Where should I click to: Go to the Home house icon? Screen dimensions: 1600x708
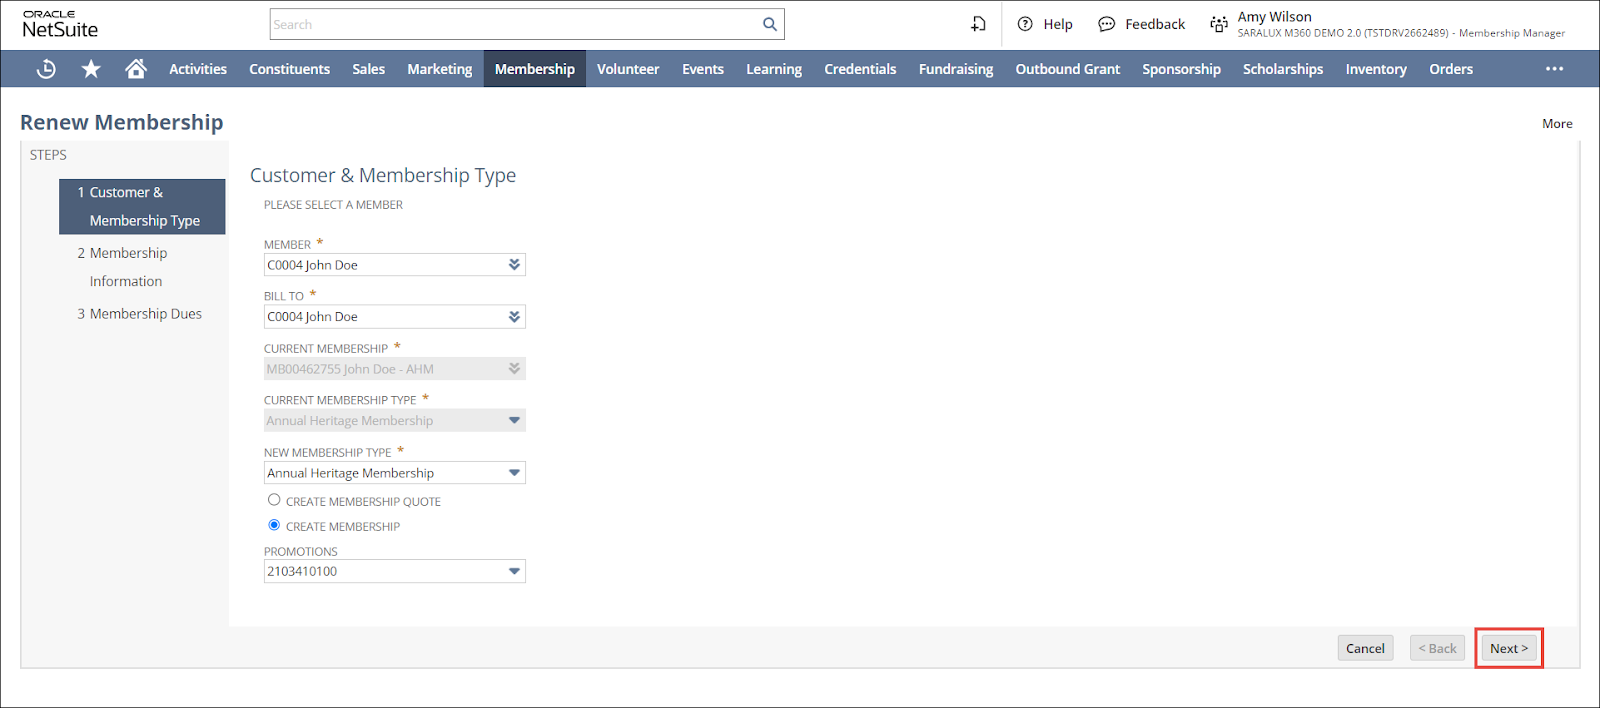136,69
